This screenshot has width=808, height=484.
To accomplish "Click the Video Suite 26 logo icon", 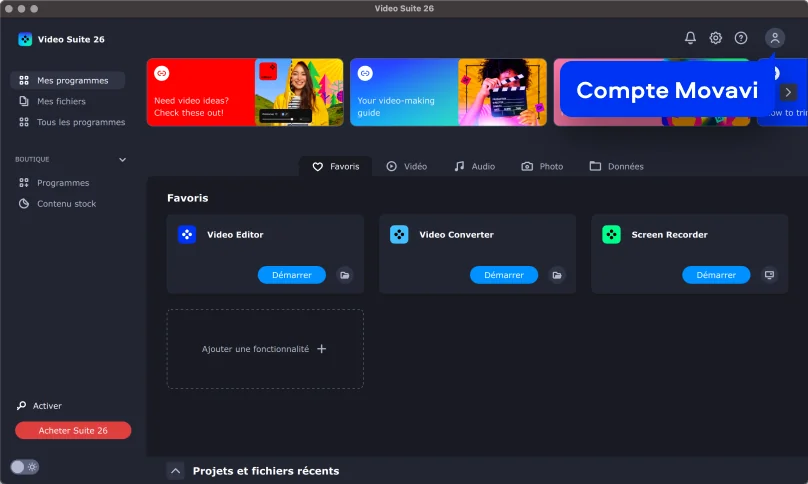I will pyautogui.click(x=25, y=39).
